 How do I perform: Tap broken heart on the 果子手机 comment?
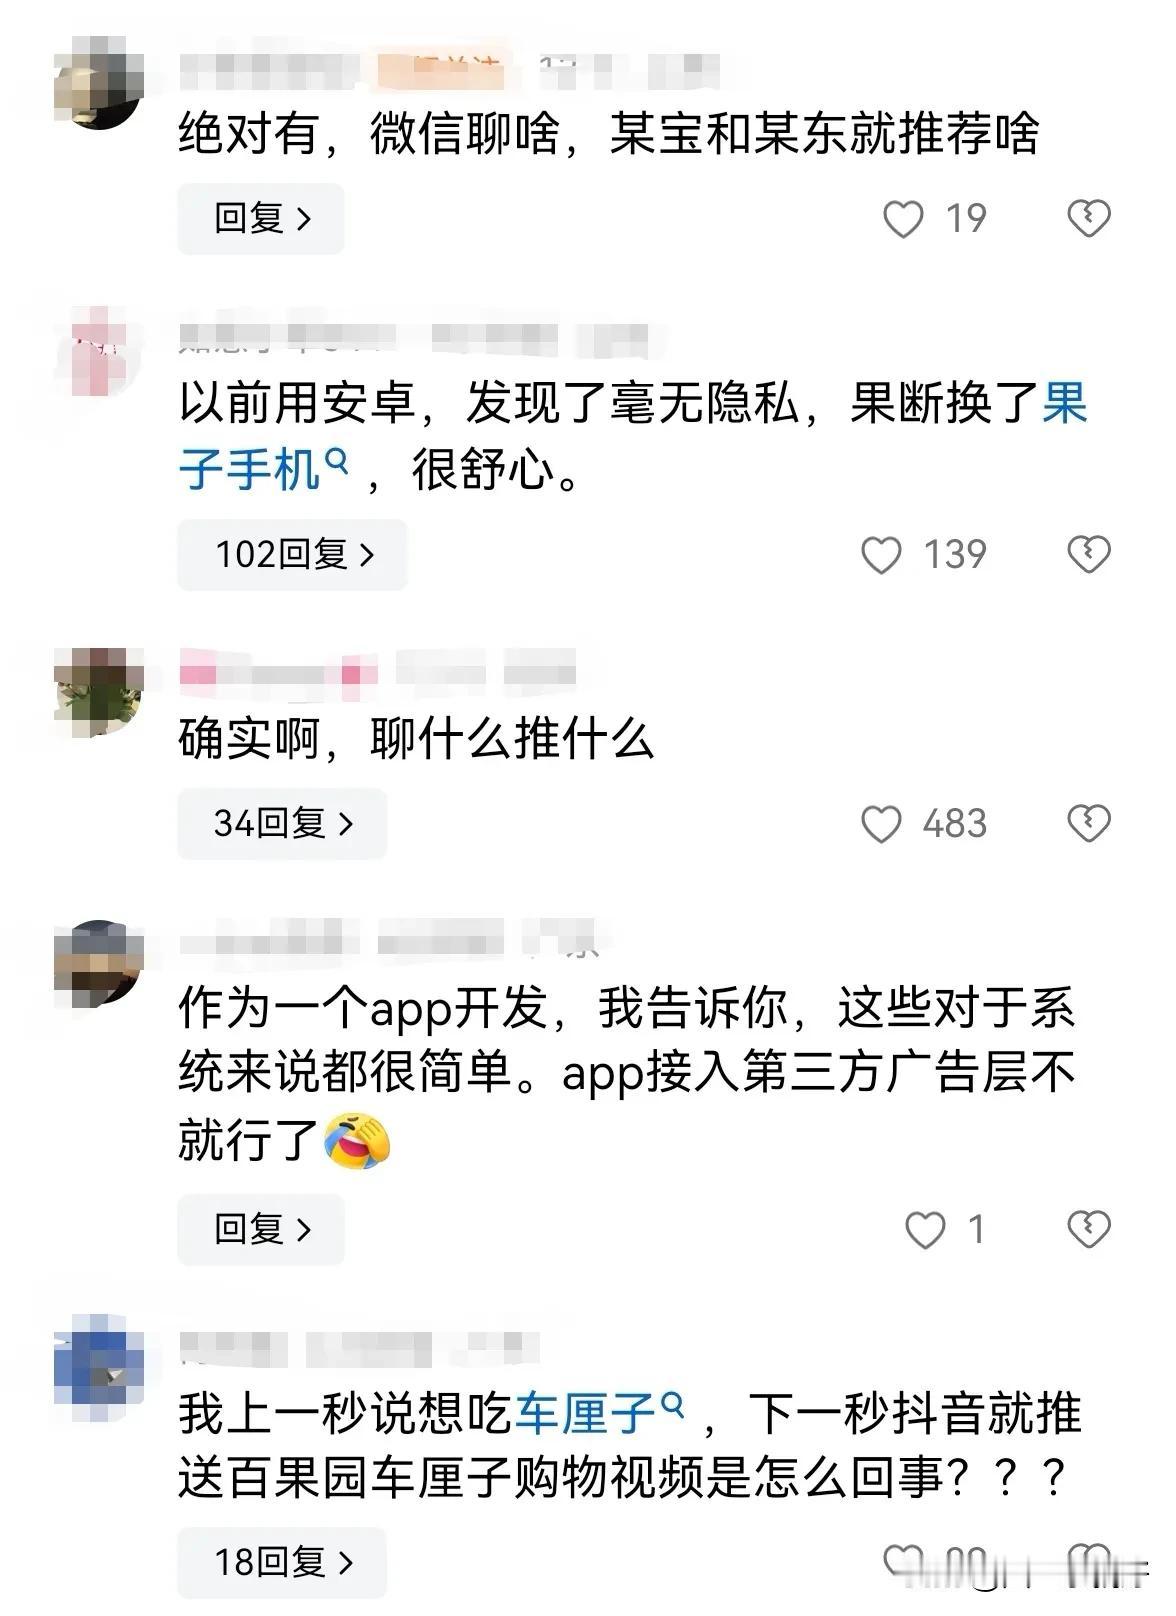1089,555
